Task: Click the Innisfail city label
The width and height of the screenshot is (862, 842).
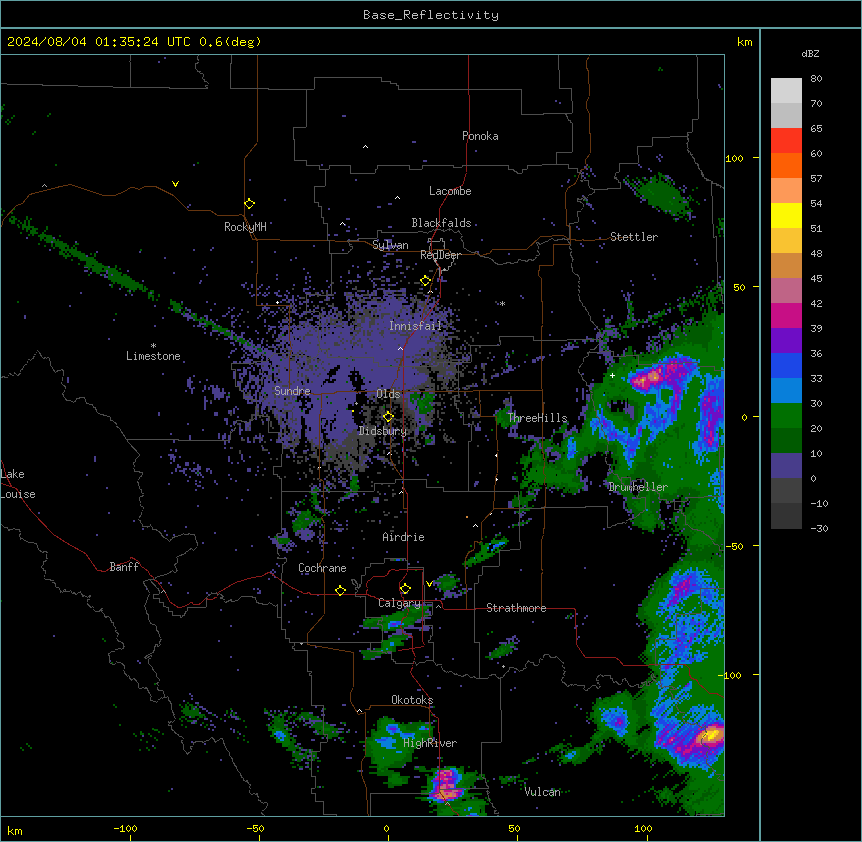Action: [416, 326]
